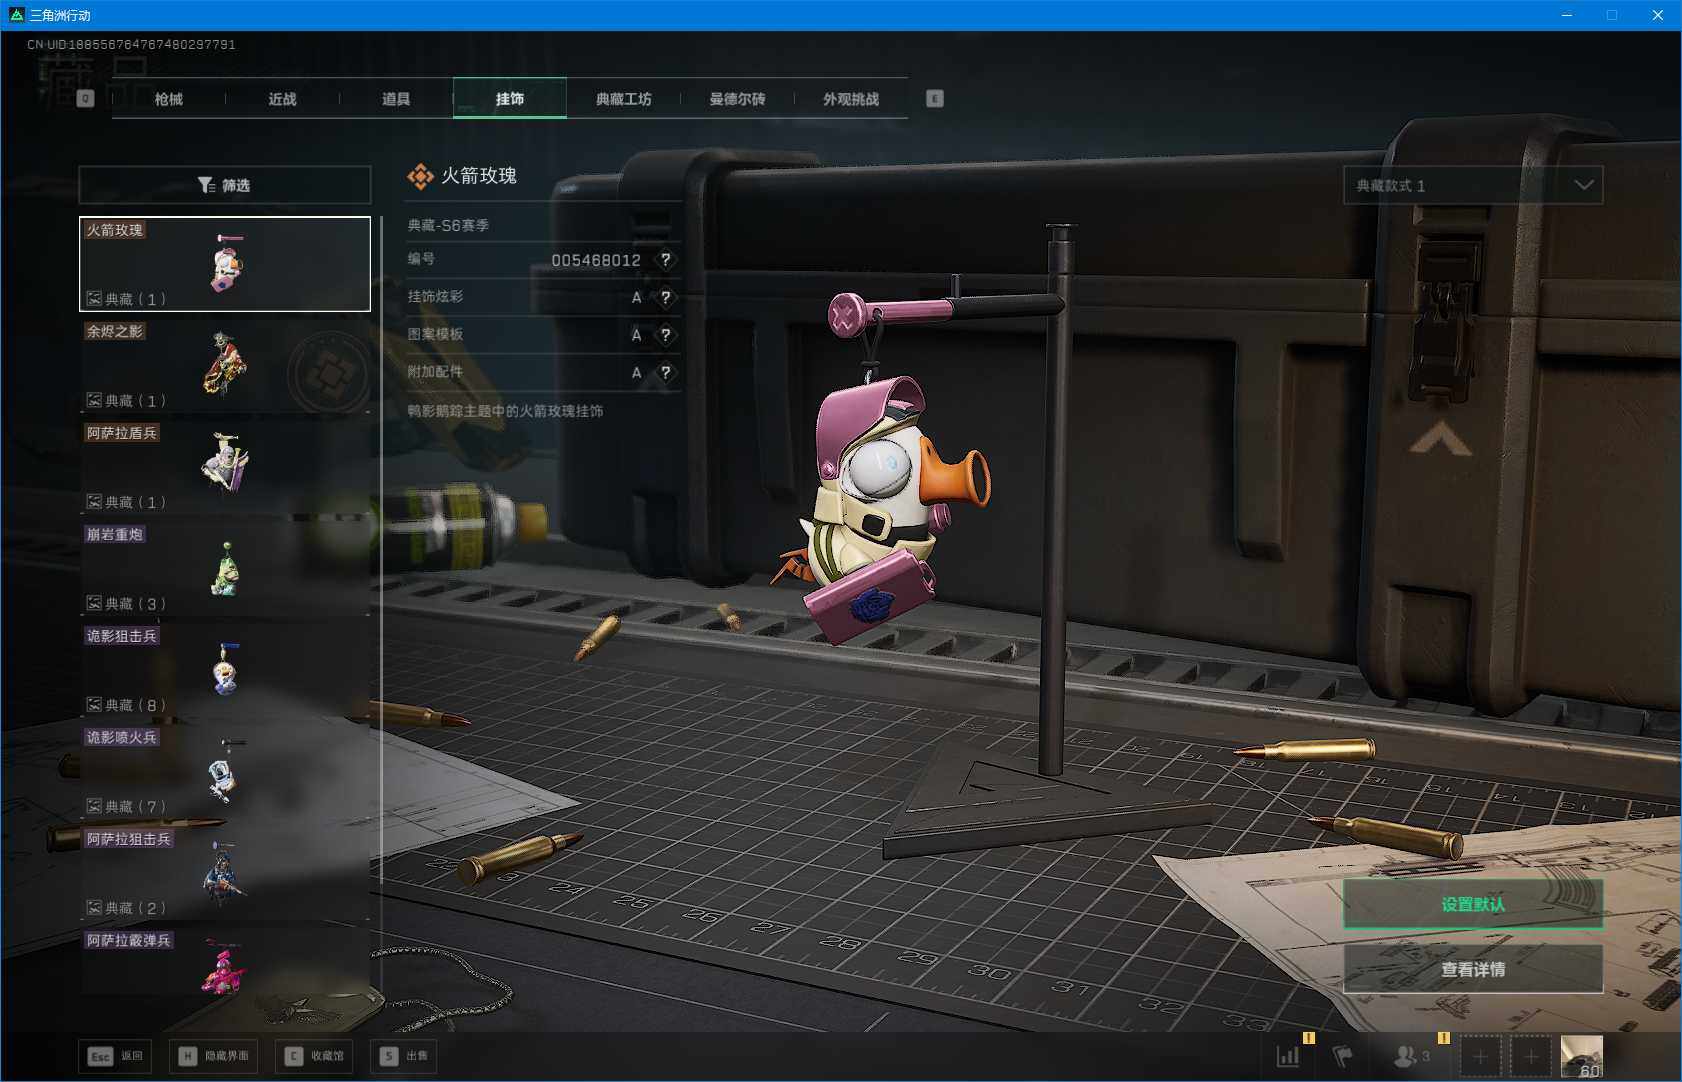The image size is (1682, 1082).
Task: Open the 典藏工坊 tab
Action: 623,99
